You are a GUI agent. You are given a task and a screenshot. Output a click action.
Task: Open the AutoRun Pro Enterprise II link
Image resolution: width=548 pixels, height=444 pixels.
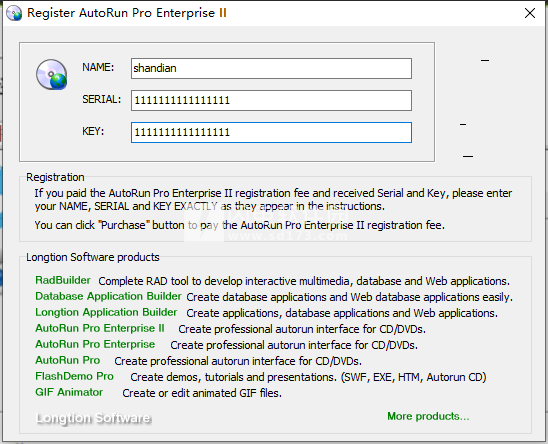[x=100, y=328]
